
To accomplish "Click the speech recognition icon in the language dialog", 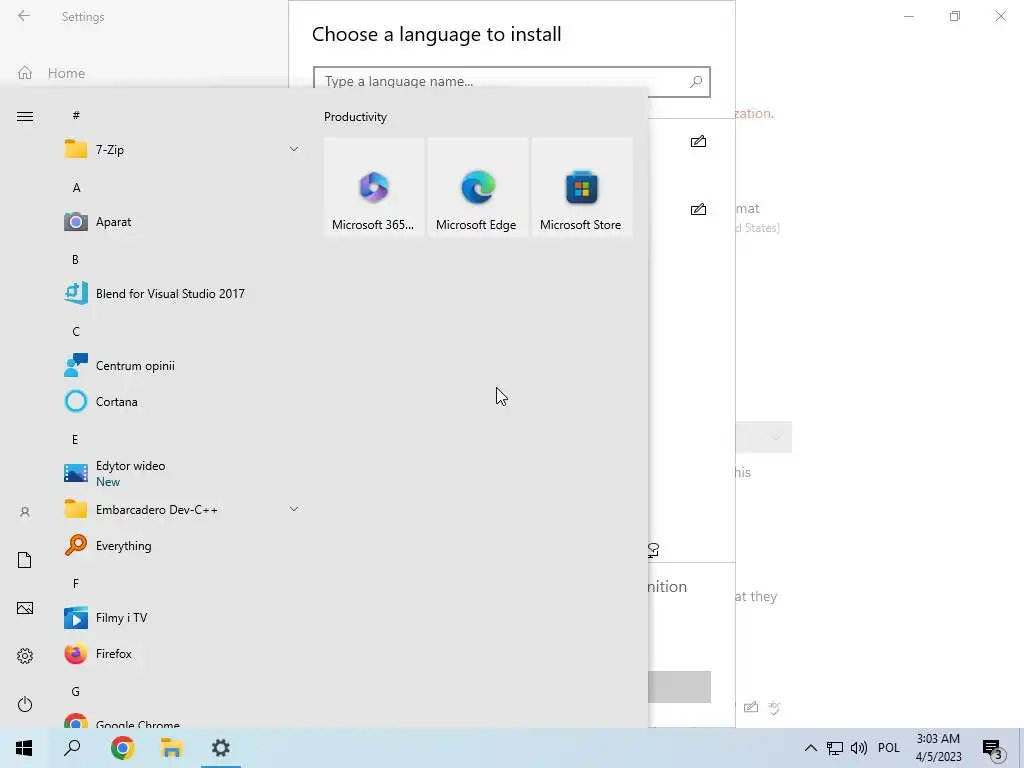I will [x=654, y=550].
